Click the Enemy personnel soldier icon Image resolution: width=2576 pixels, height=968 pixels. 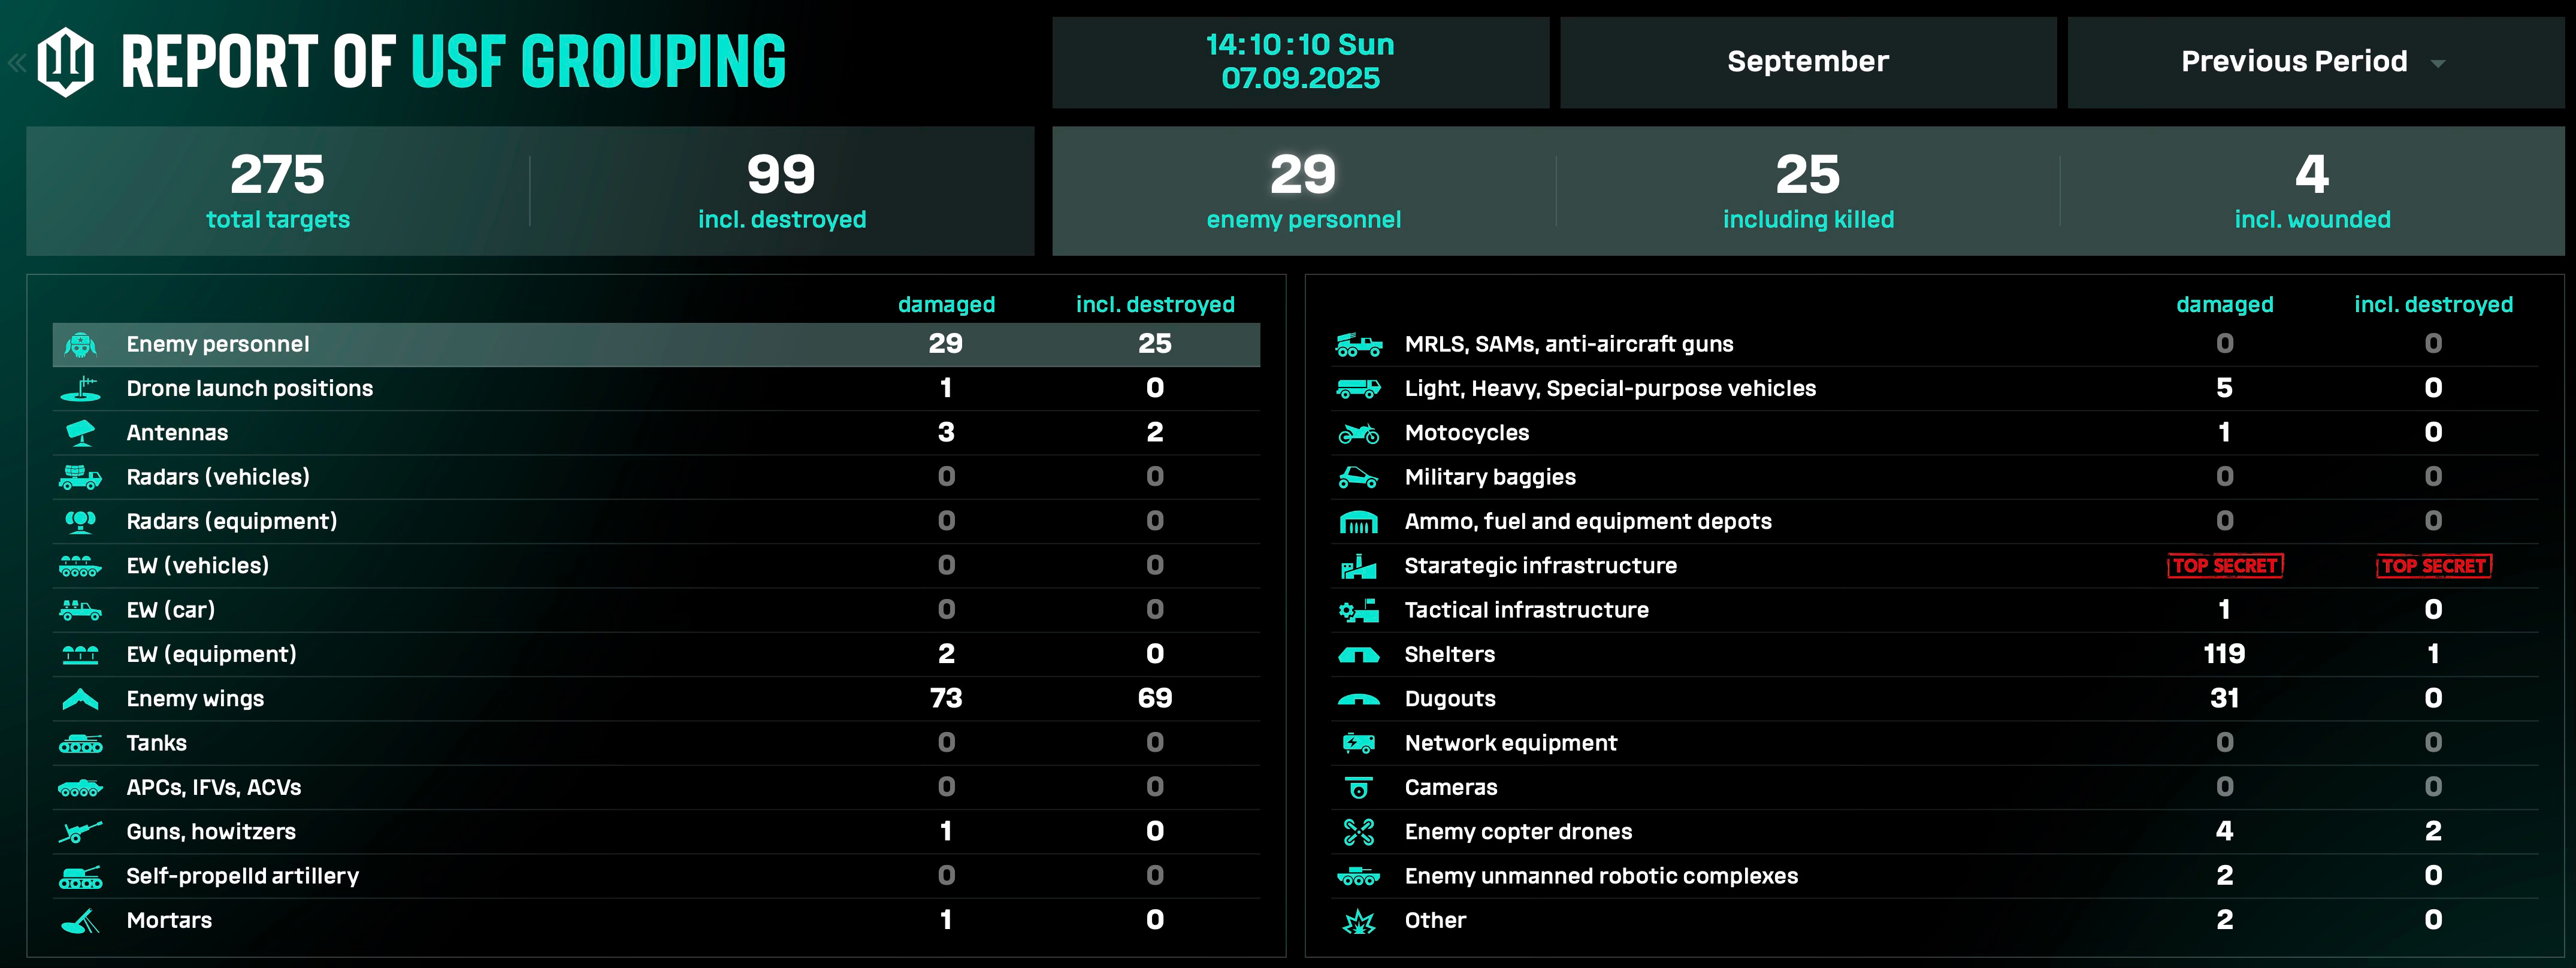pyautogui.click(x=80, y=345)
